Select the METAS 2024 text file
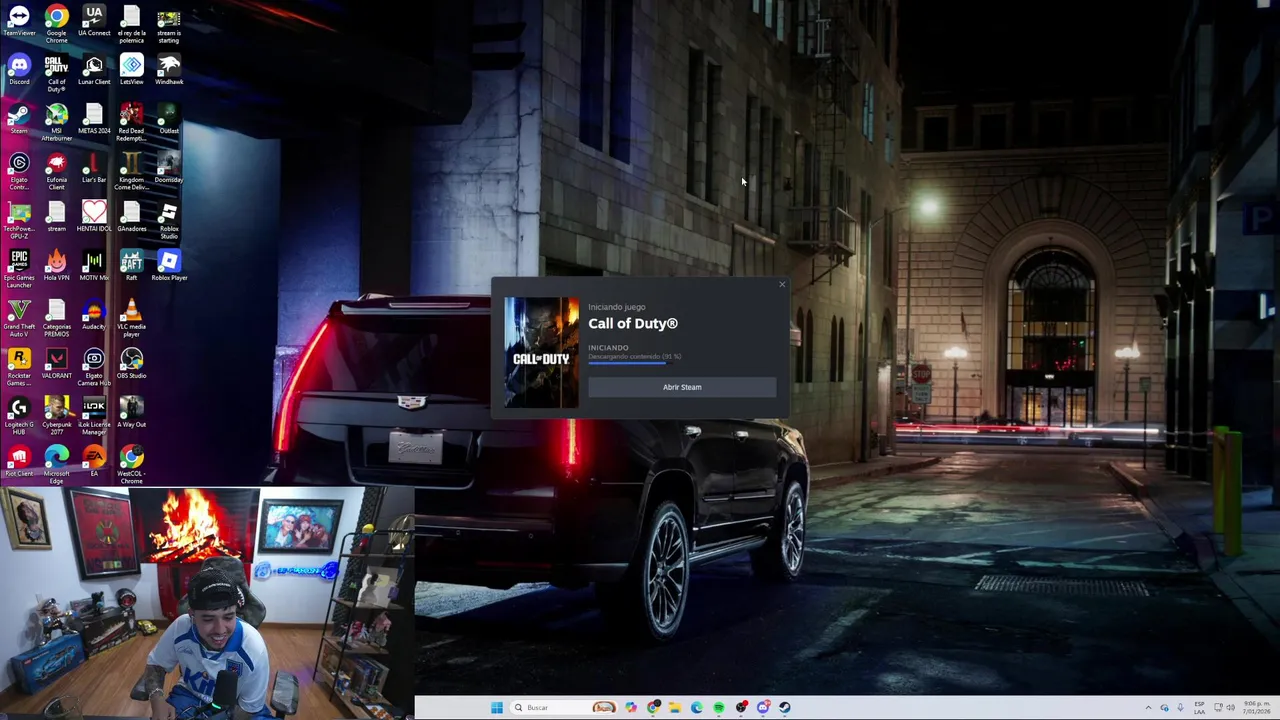1280x720 pixels. (94, 120)
